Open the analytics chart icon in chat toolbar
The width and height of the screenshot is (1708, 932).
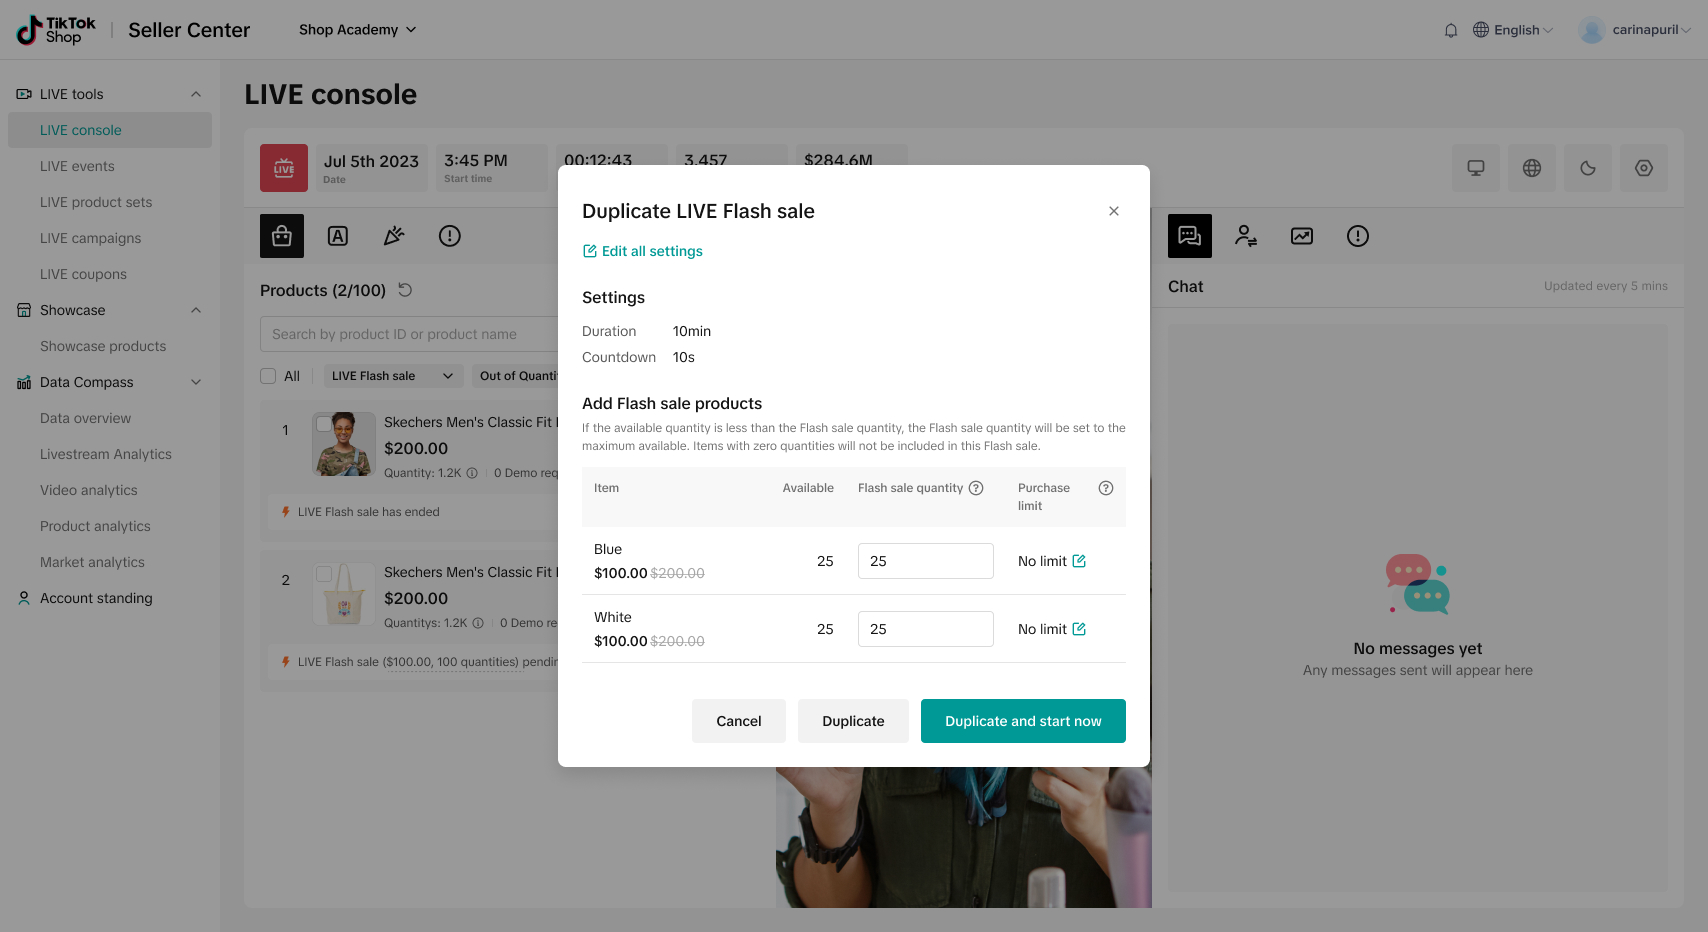pyautogui.click(x=1301, y=236)
